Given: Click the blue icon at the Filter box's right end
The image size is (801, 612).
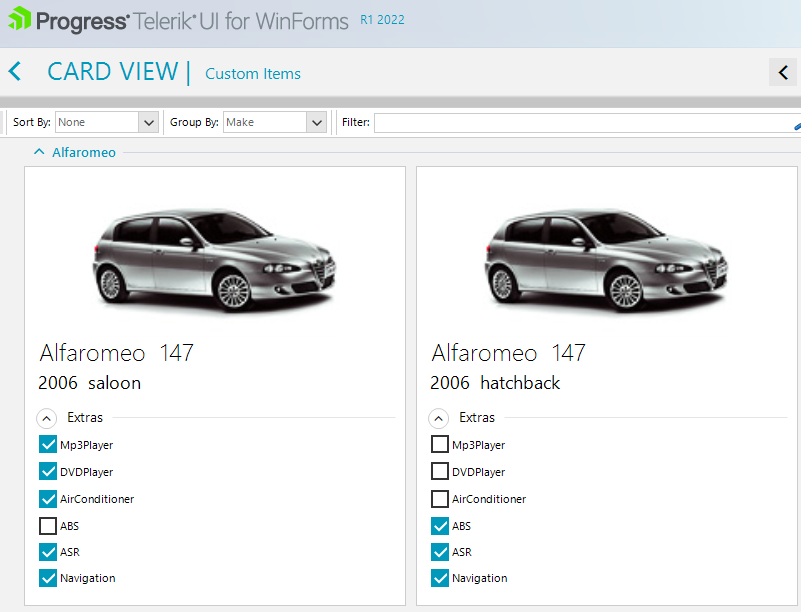Looking at the screenshot, I should 797,125.
